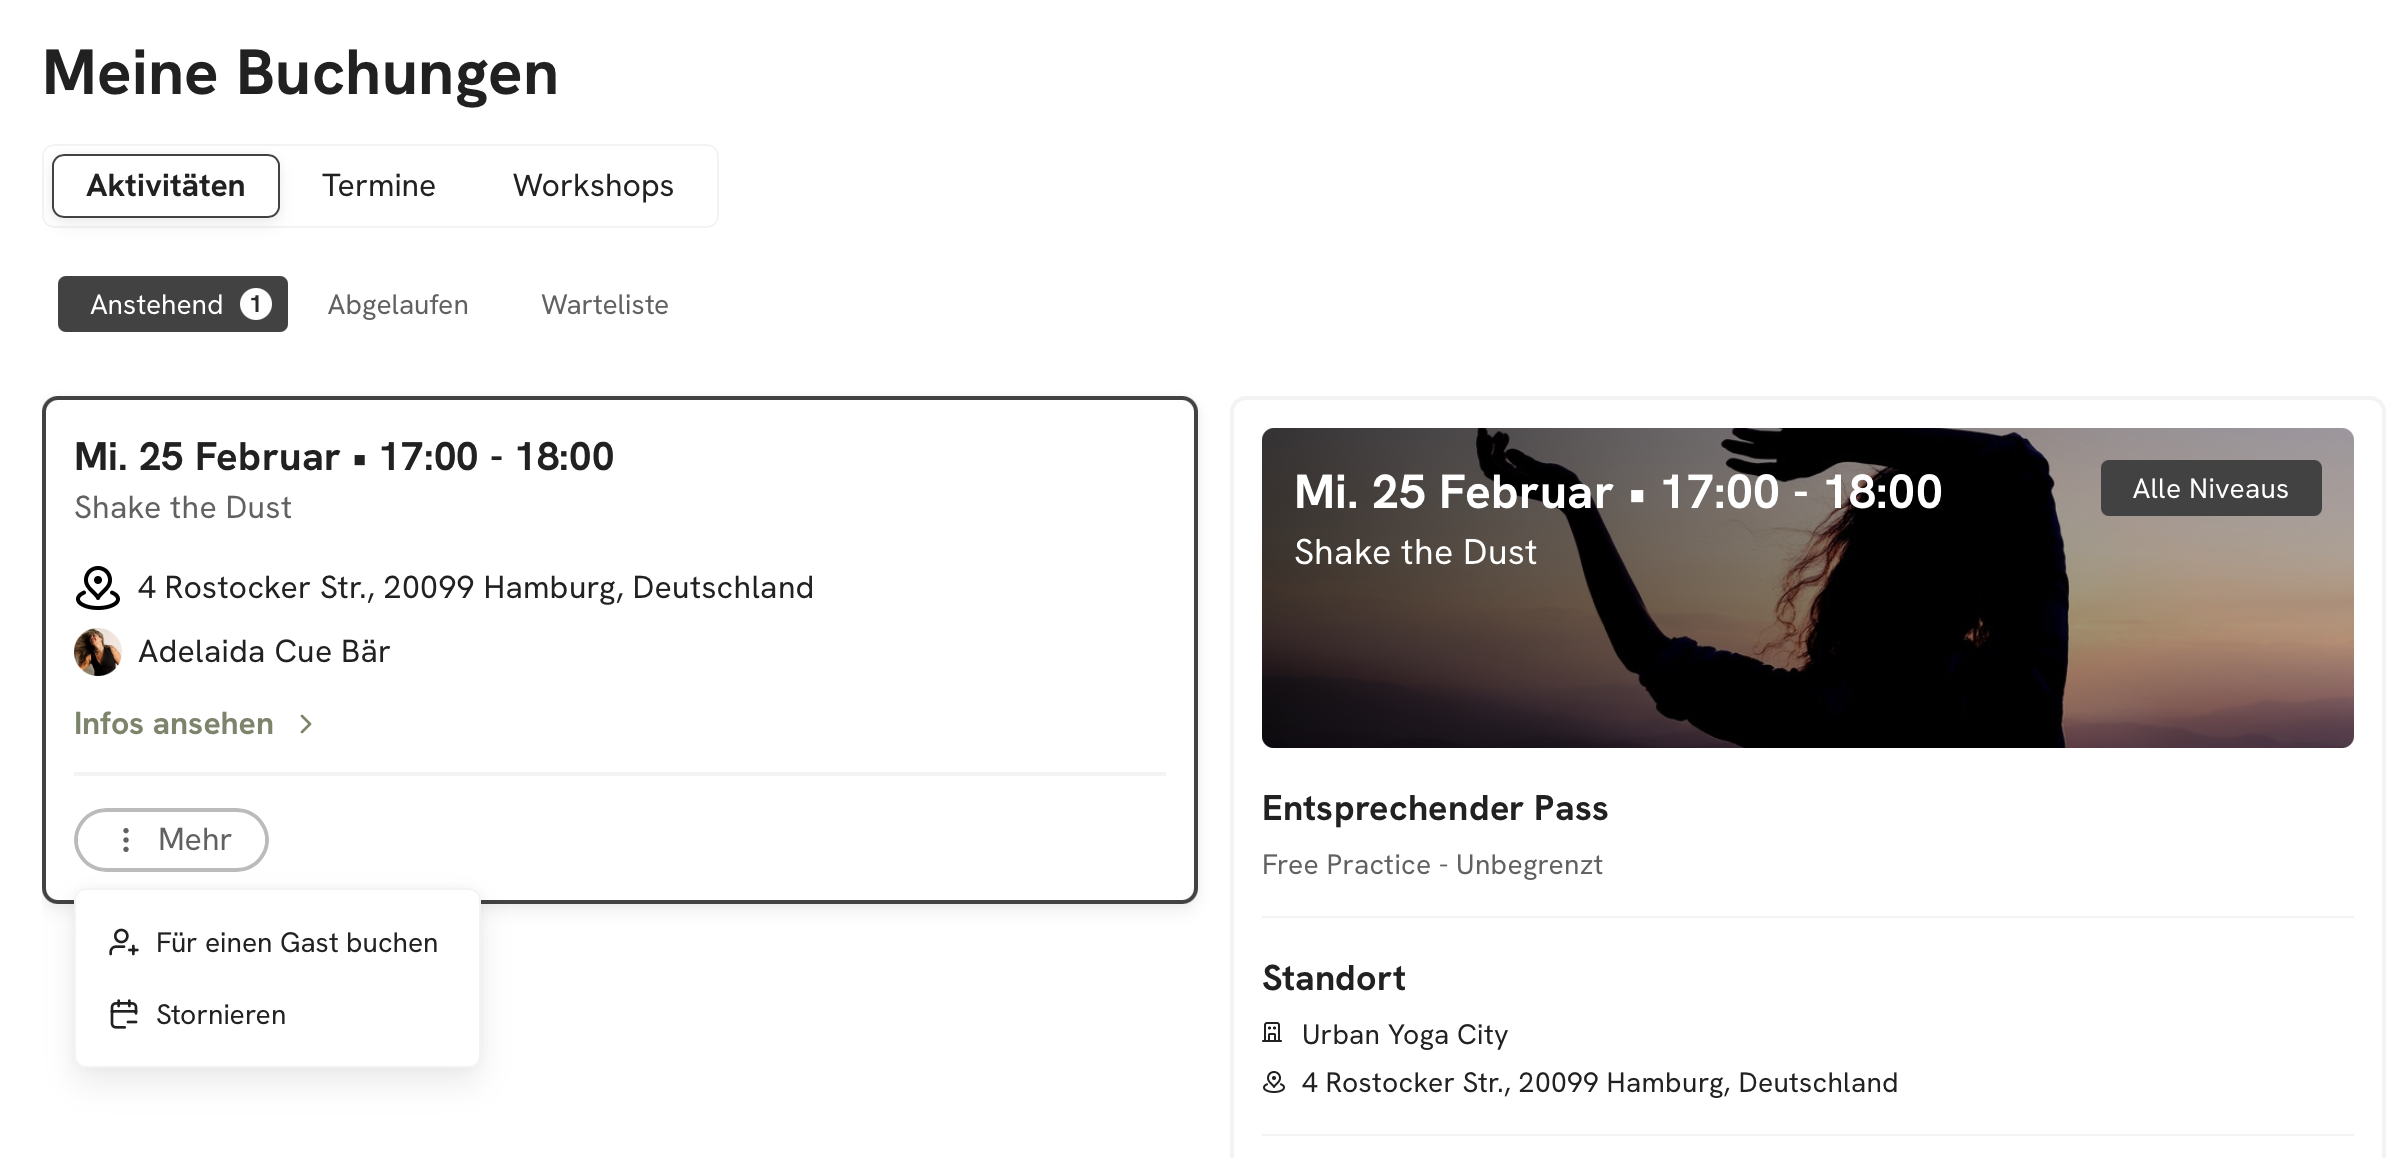Select the Anstehend filter

coord(157,305)
